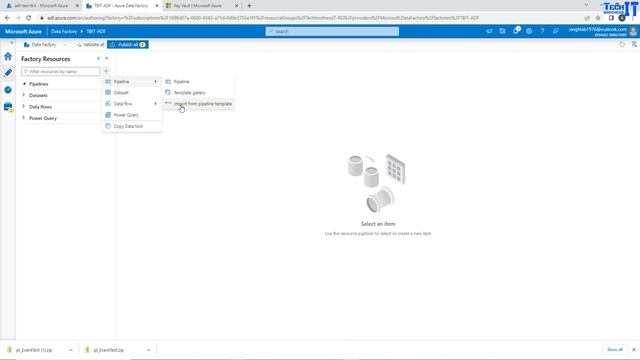Viewport: 640px width, 360px height.
Task: Collapse all Factory Resources with the double chevron icon
Action: [98, 59]
